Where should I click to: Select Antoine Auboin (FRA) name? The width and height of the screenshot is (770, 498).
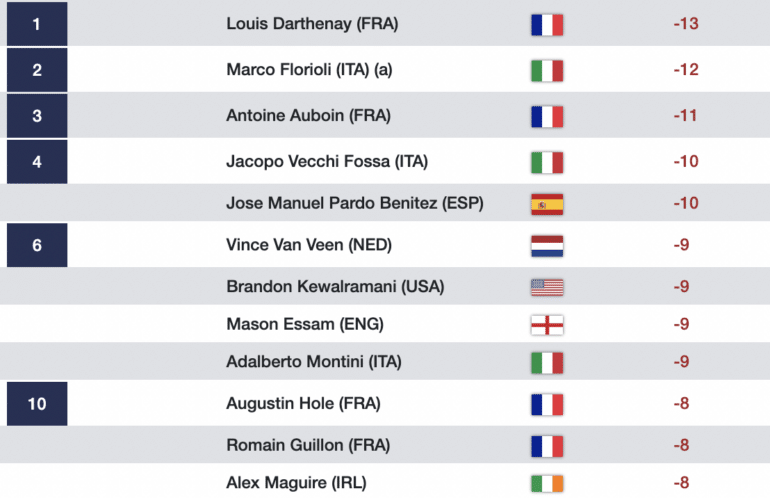pos(308,115)
